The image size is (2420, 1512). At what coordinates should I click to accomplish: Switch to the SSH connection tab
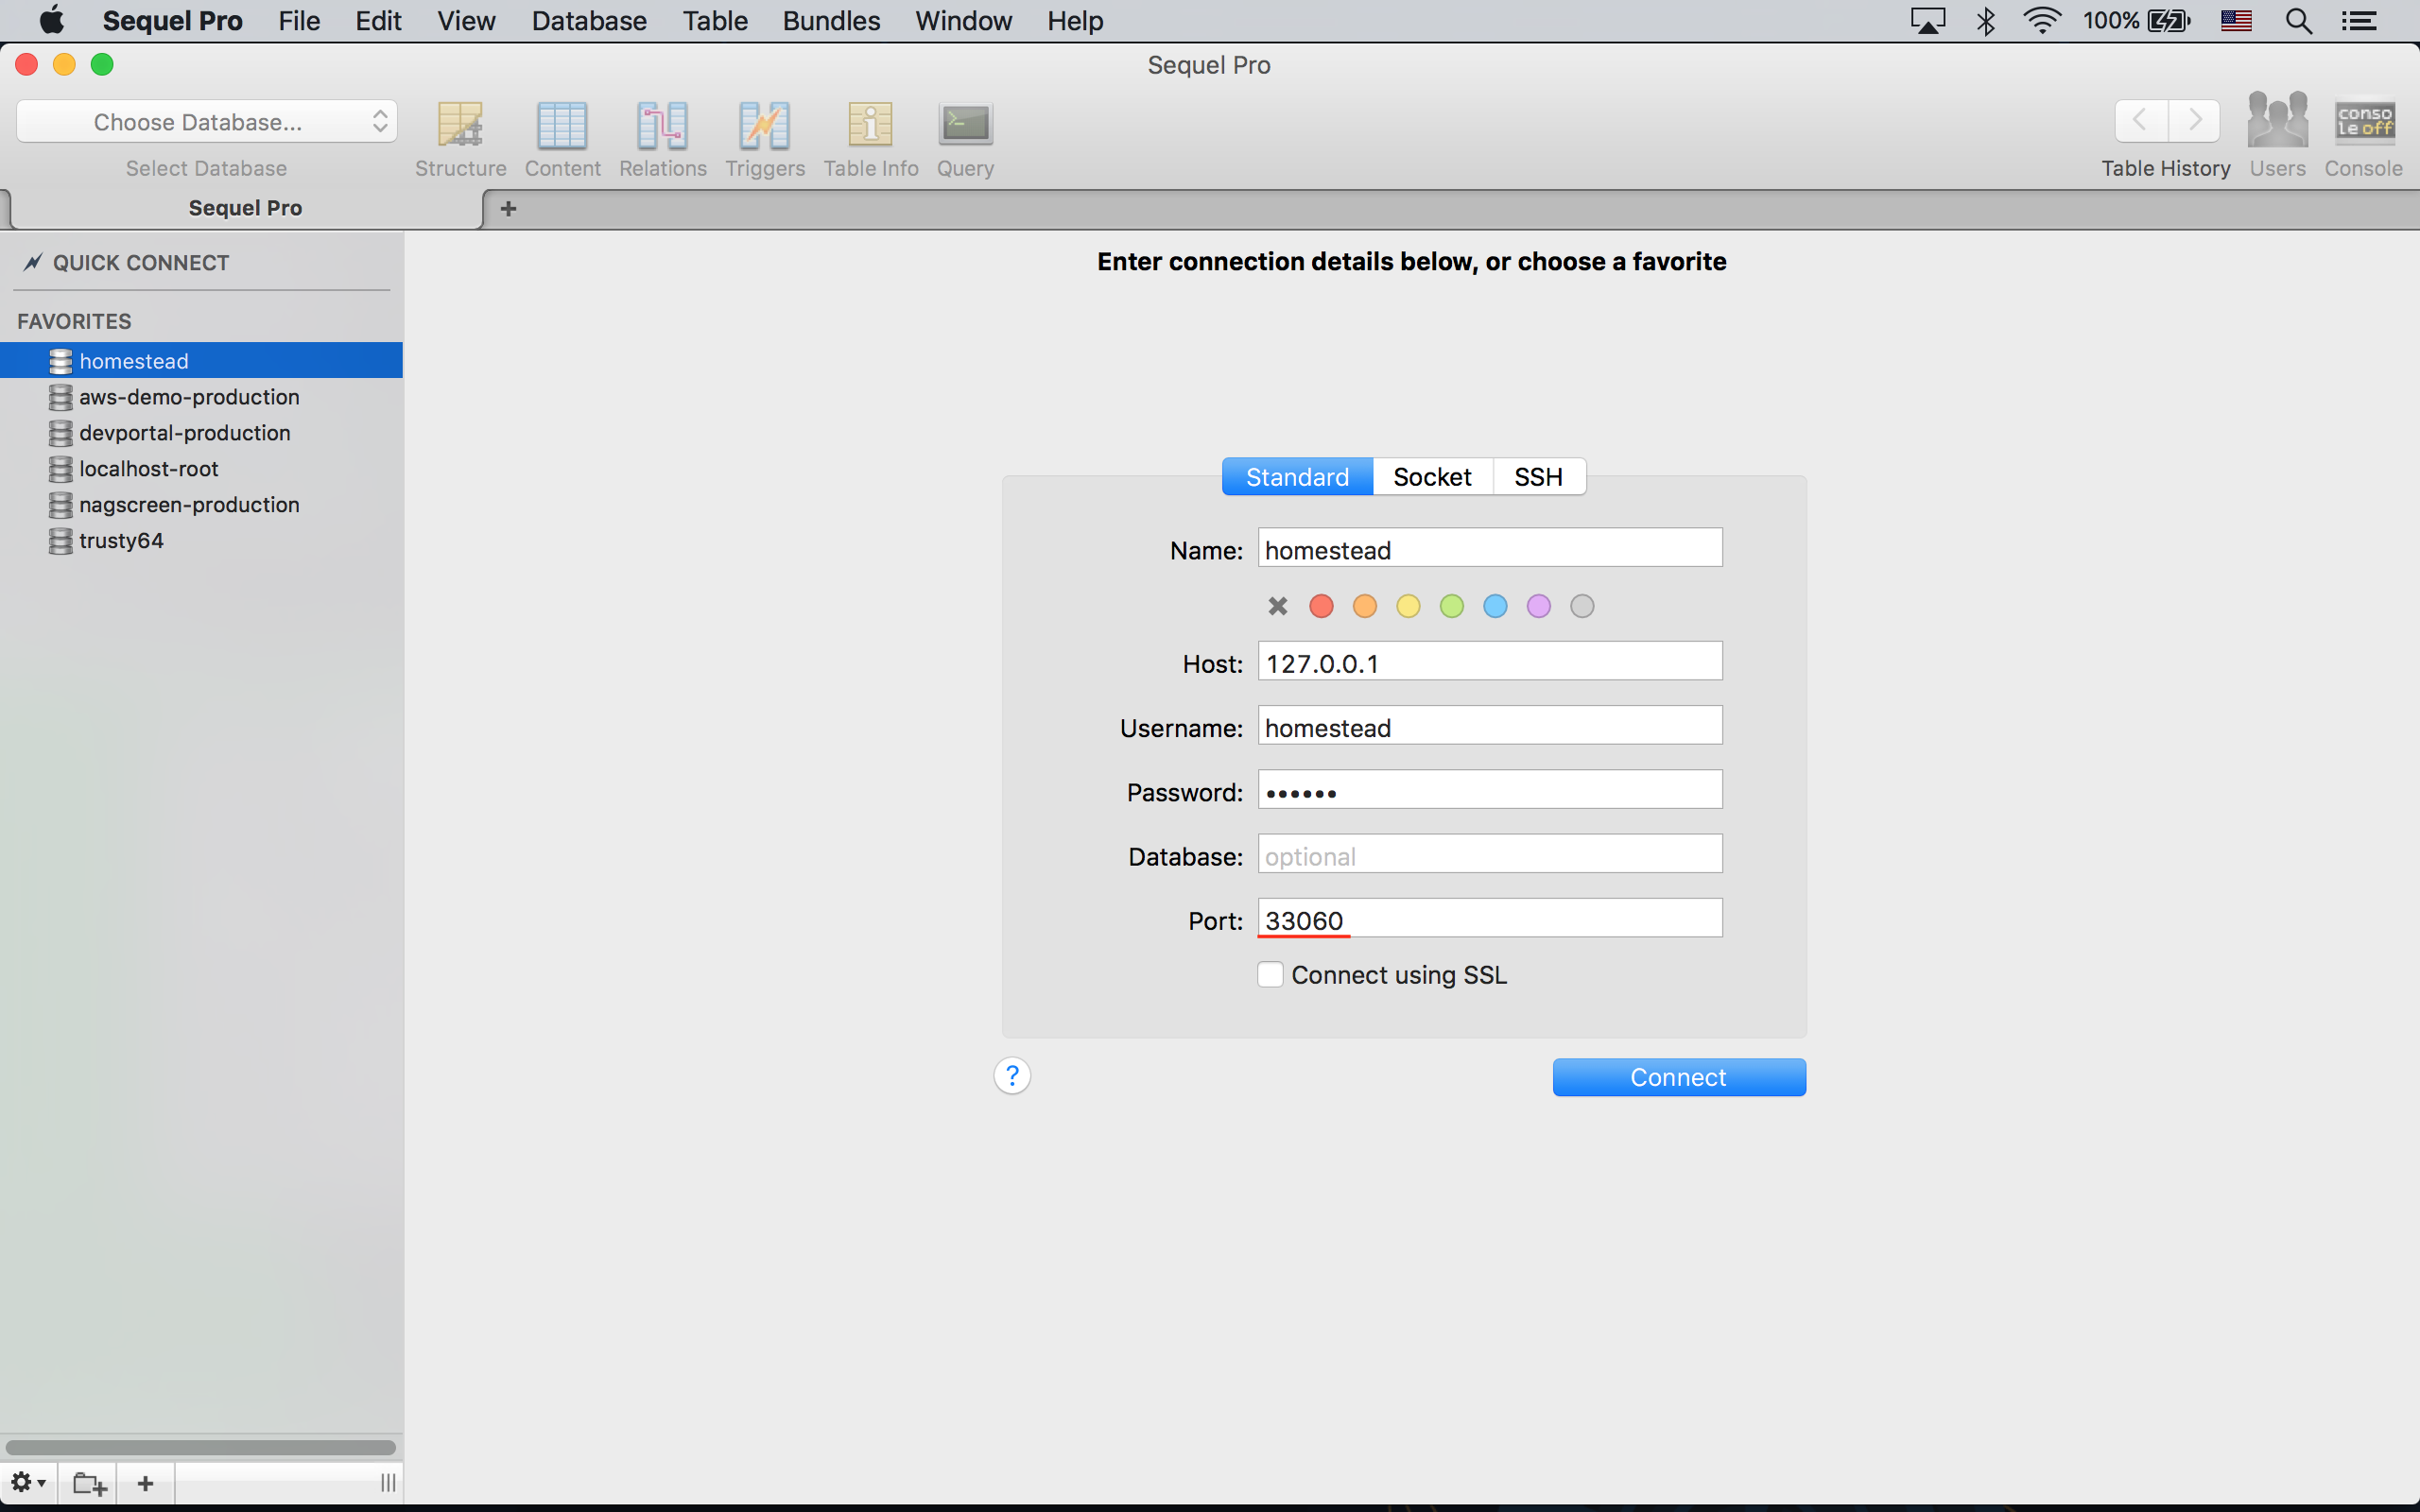1538,477
